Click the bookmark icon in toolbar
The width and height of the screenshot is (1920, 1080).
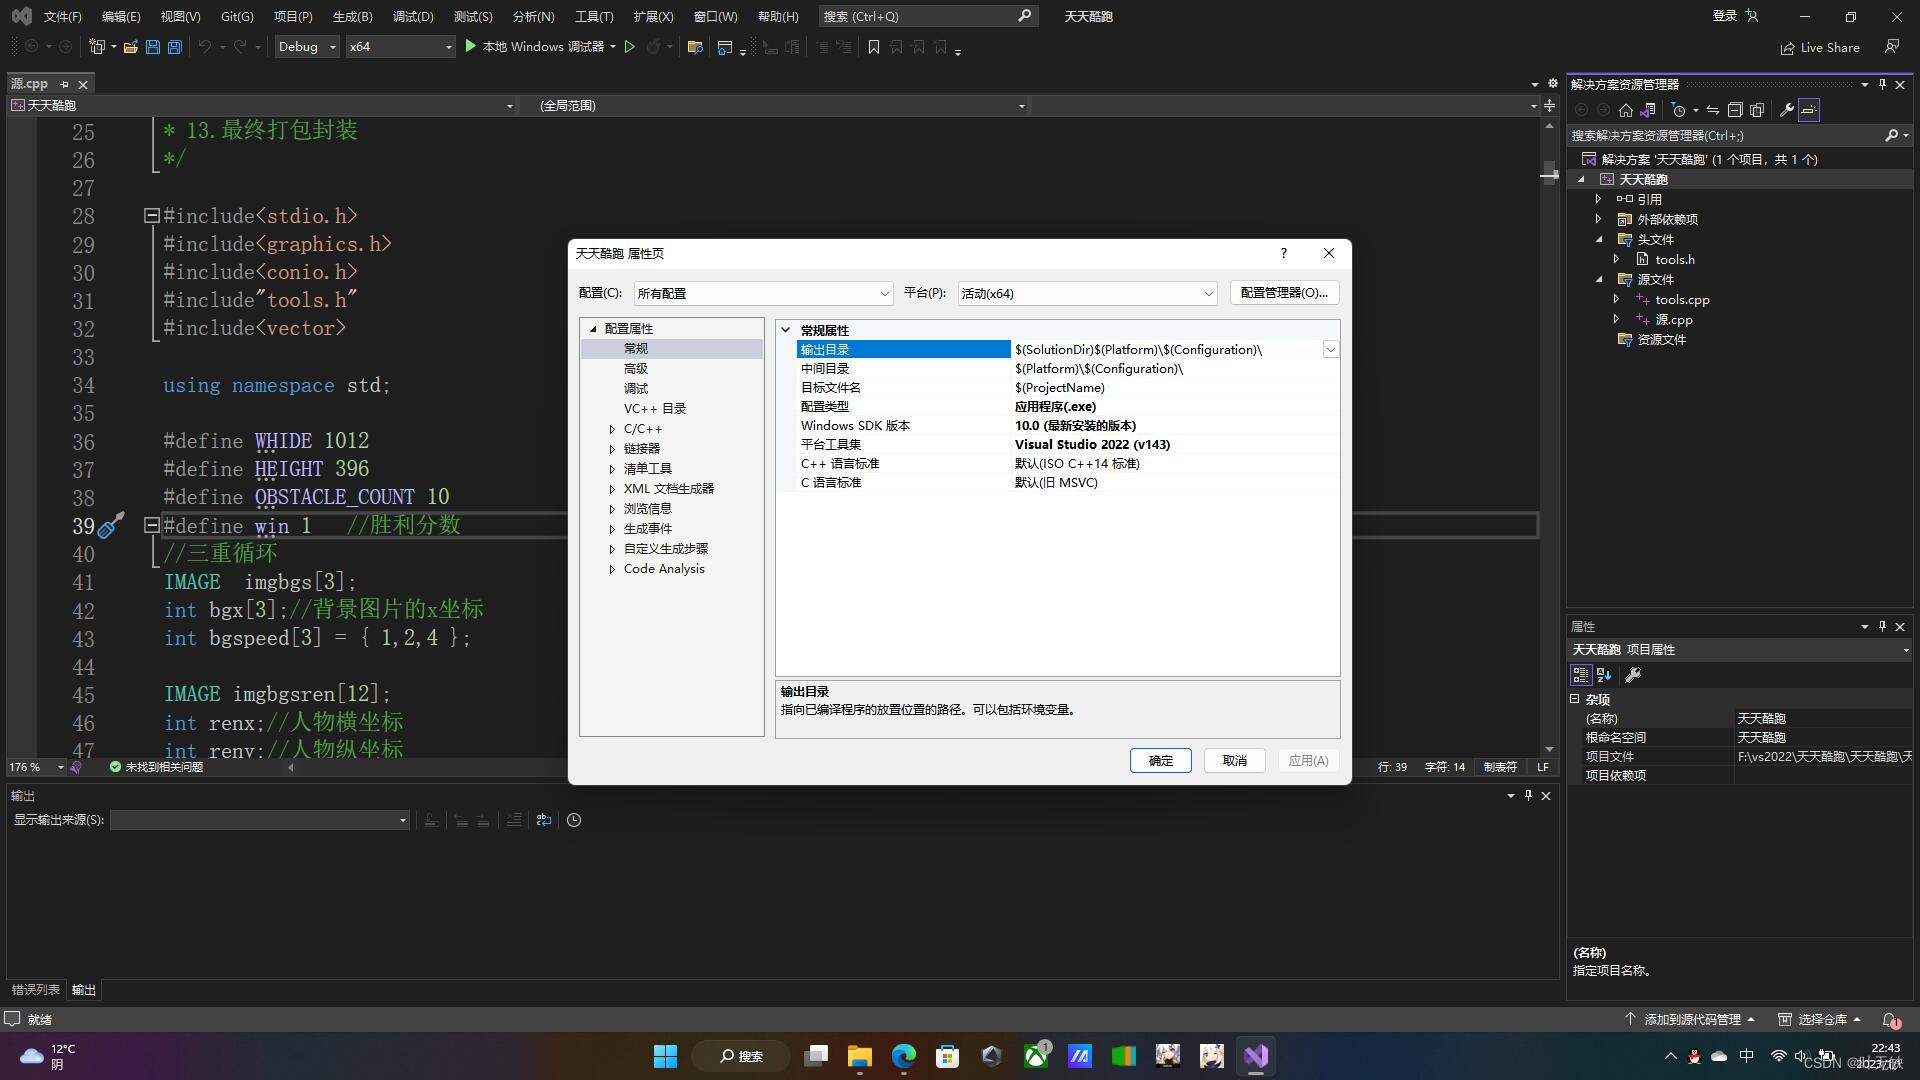873,47
